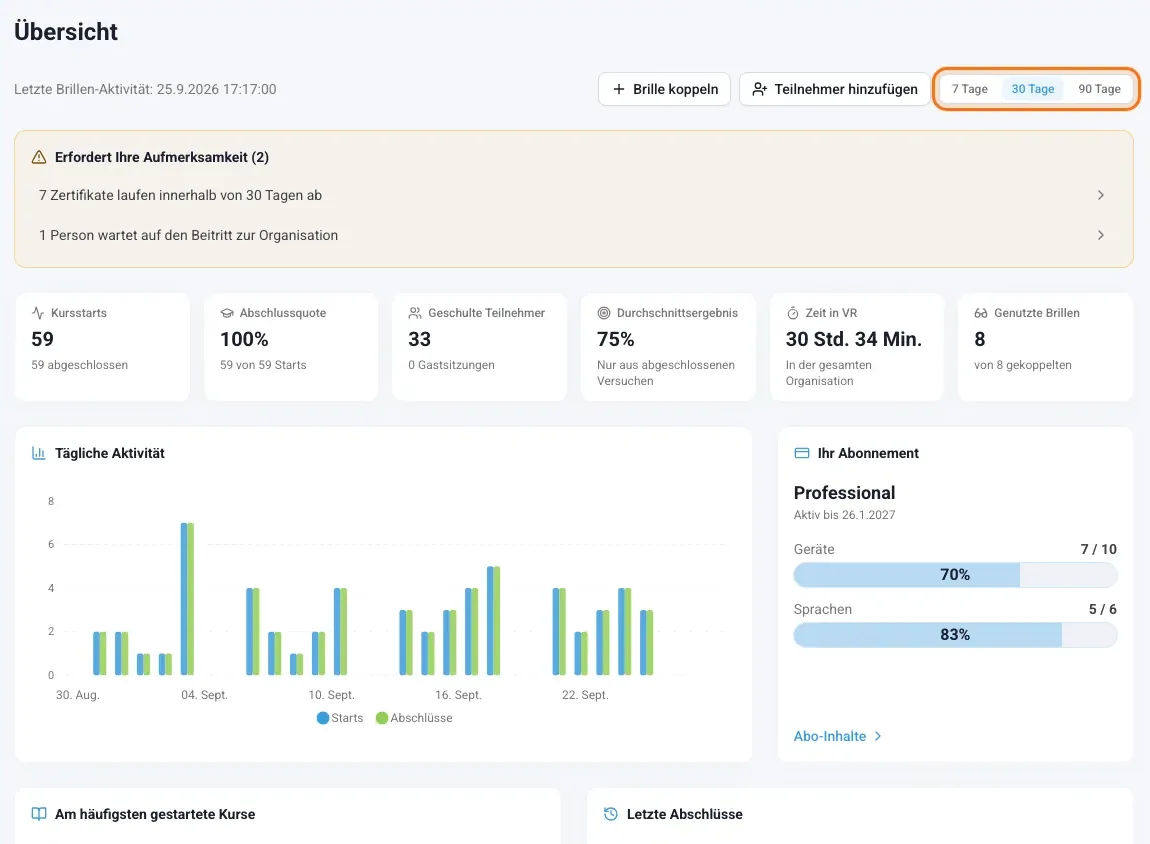
Task: Click the warning triangle icon
Action: [39, 157]
